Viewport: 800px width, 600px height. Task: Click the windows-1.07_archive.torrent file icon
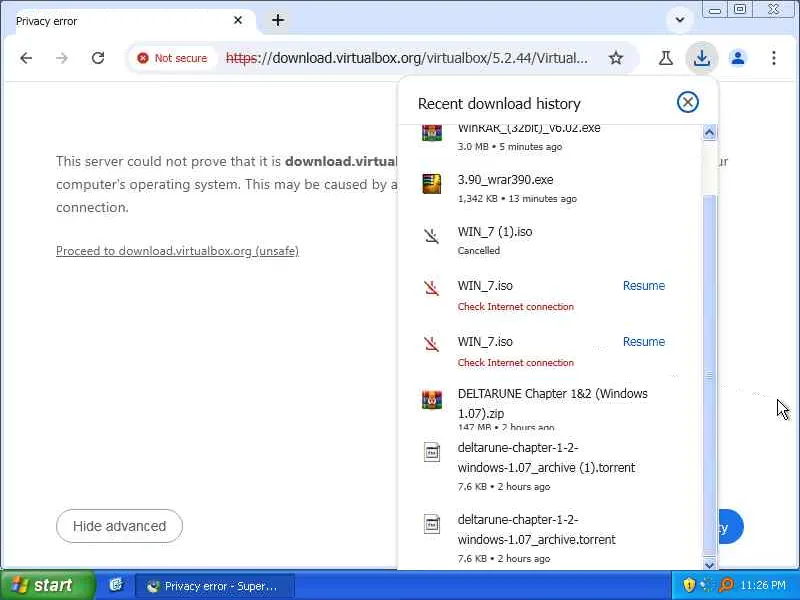coord(432,524)
